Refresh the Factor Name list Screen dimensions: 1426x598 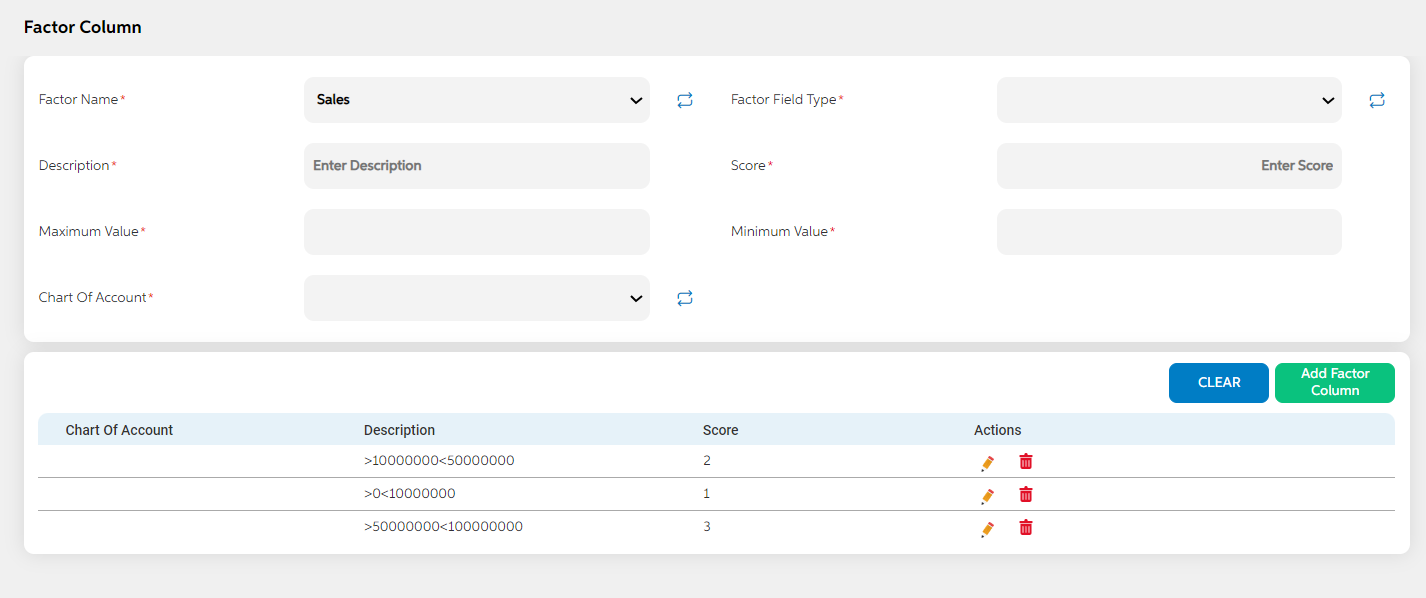click(x=685, y=100)
